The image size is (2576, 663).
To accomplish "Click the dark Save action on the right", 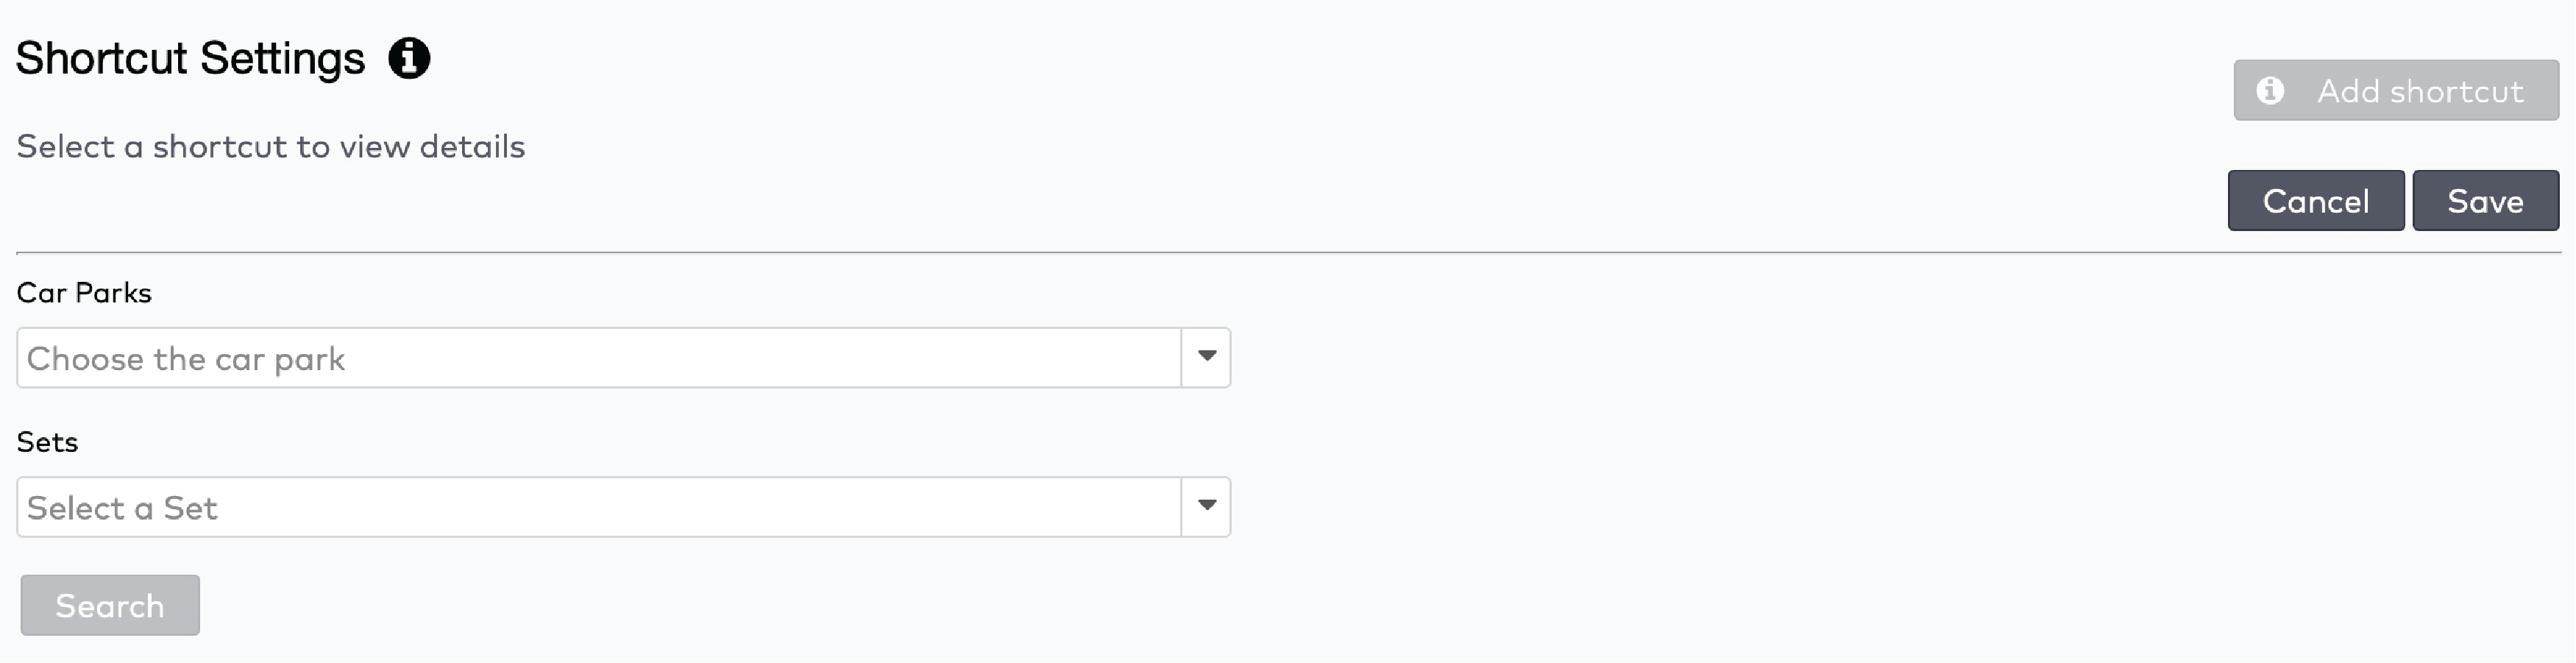I will pyautogui.click(x=2486, y=200).
